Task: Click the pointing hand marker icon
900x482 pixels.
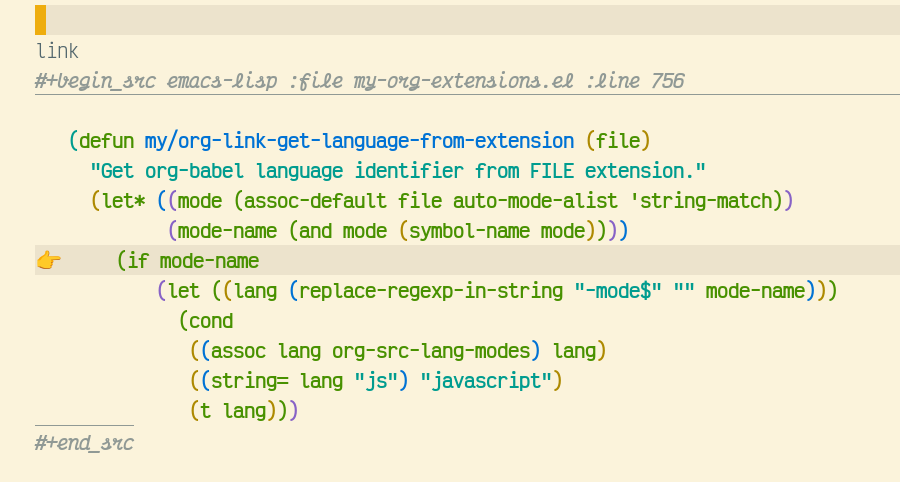Action: (48, 261)
